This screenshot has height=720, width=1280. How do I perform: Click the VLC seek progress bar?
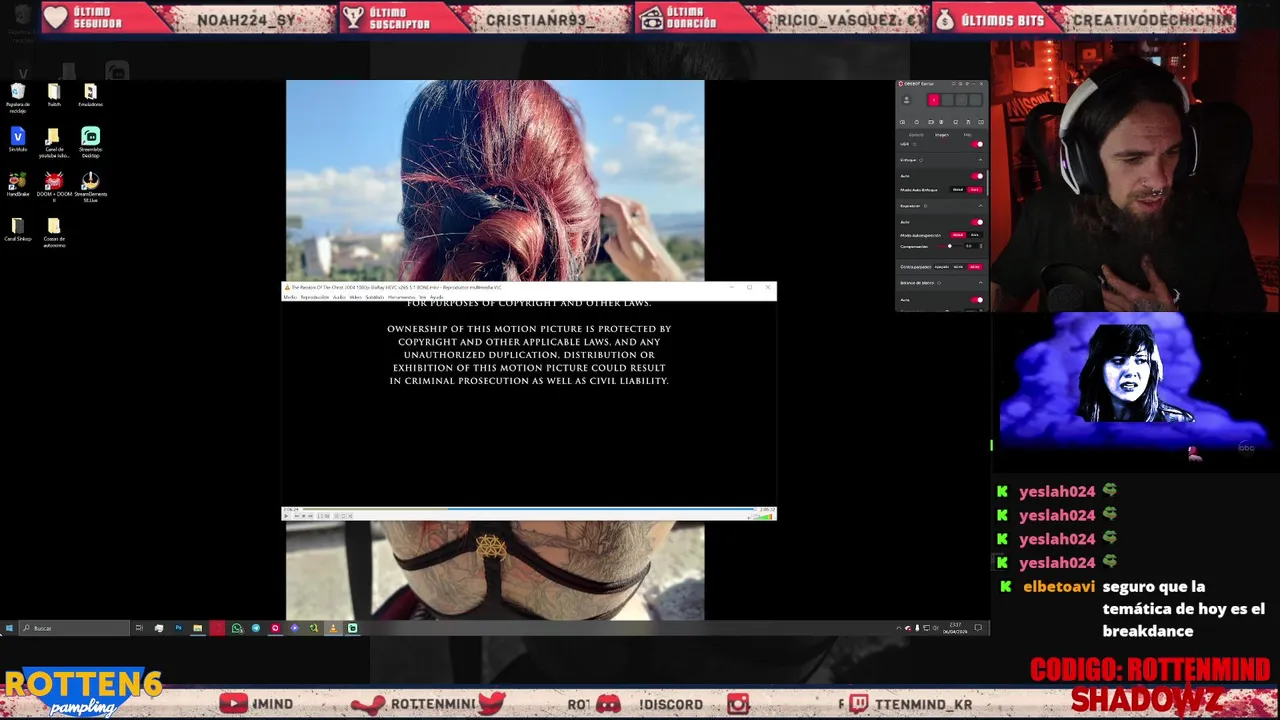point(527,509)
